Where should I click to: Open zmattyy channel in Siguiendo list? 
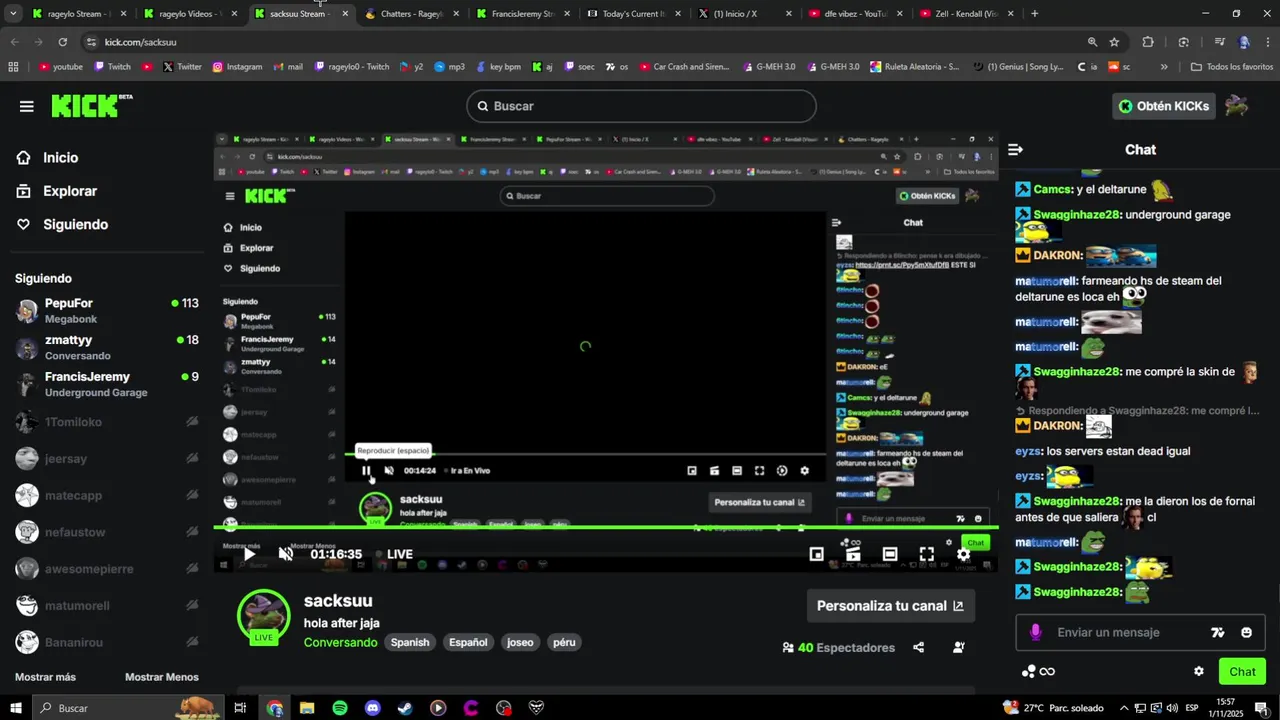coord(106,347)
